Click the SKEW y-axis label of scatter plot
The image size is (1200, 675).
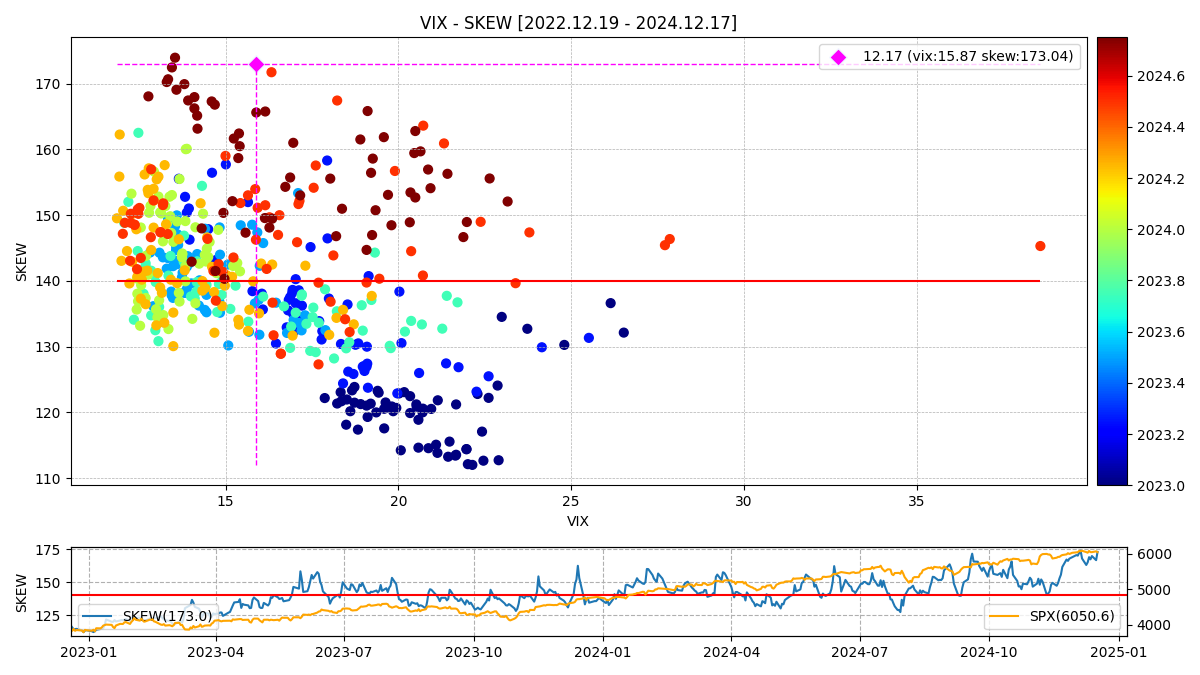click(x=22, y=261)
